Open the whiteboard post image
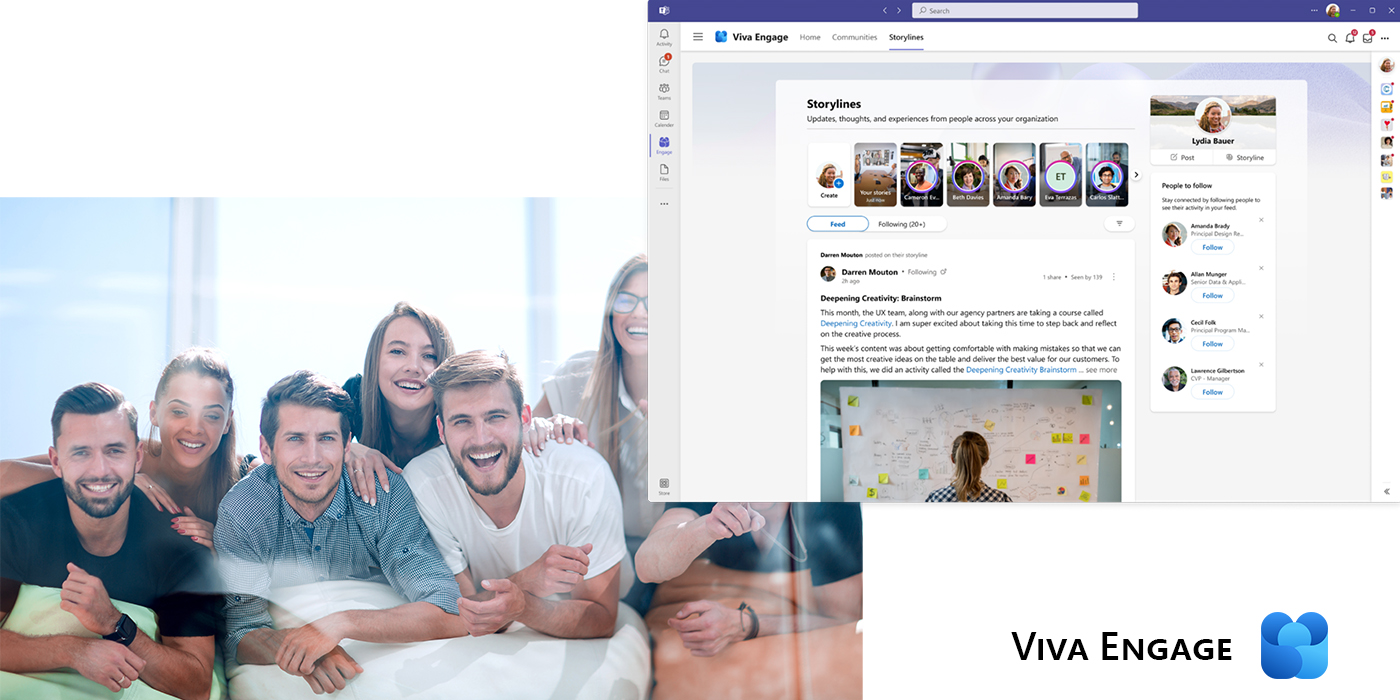Image resolution: width=1400 pixels, height=700 pixels. click(971, 441)
